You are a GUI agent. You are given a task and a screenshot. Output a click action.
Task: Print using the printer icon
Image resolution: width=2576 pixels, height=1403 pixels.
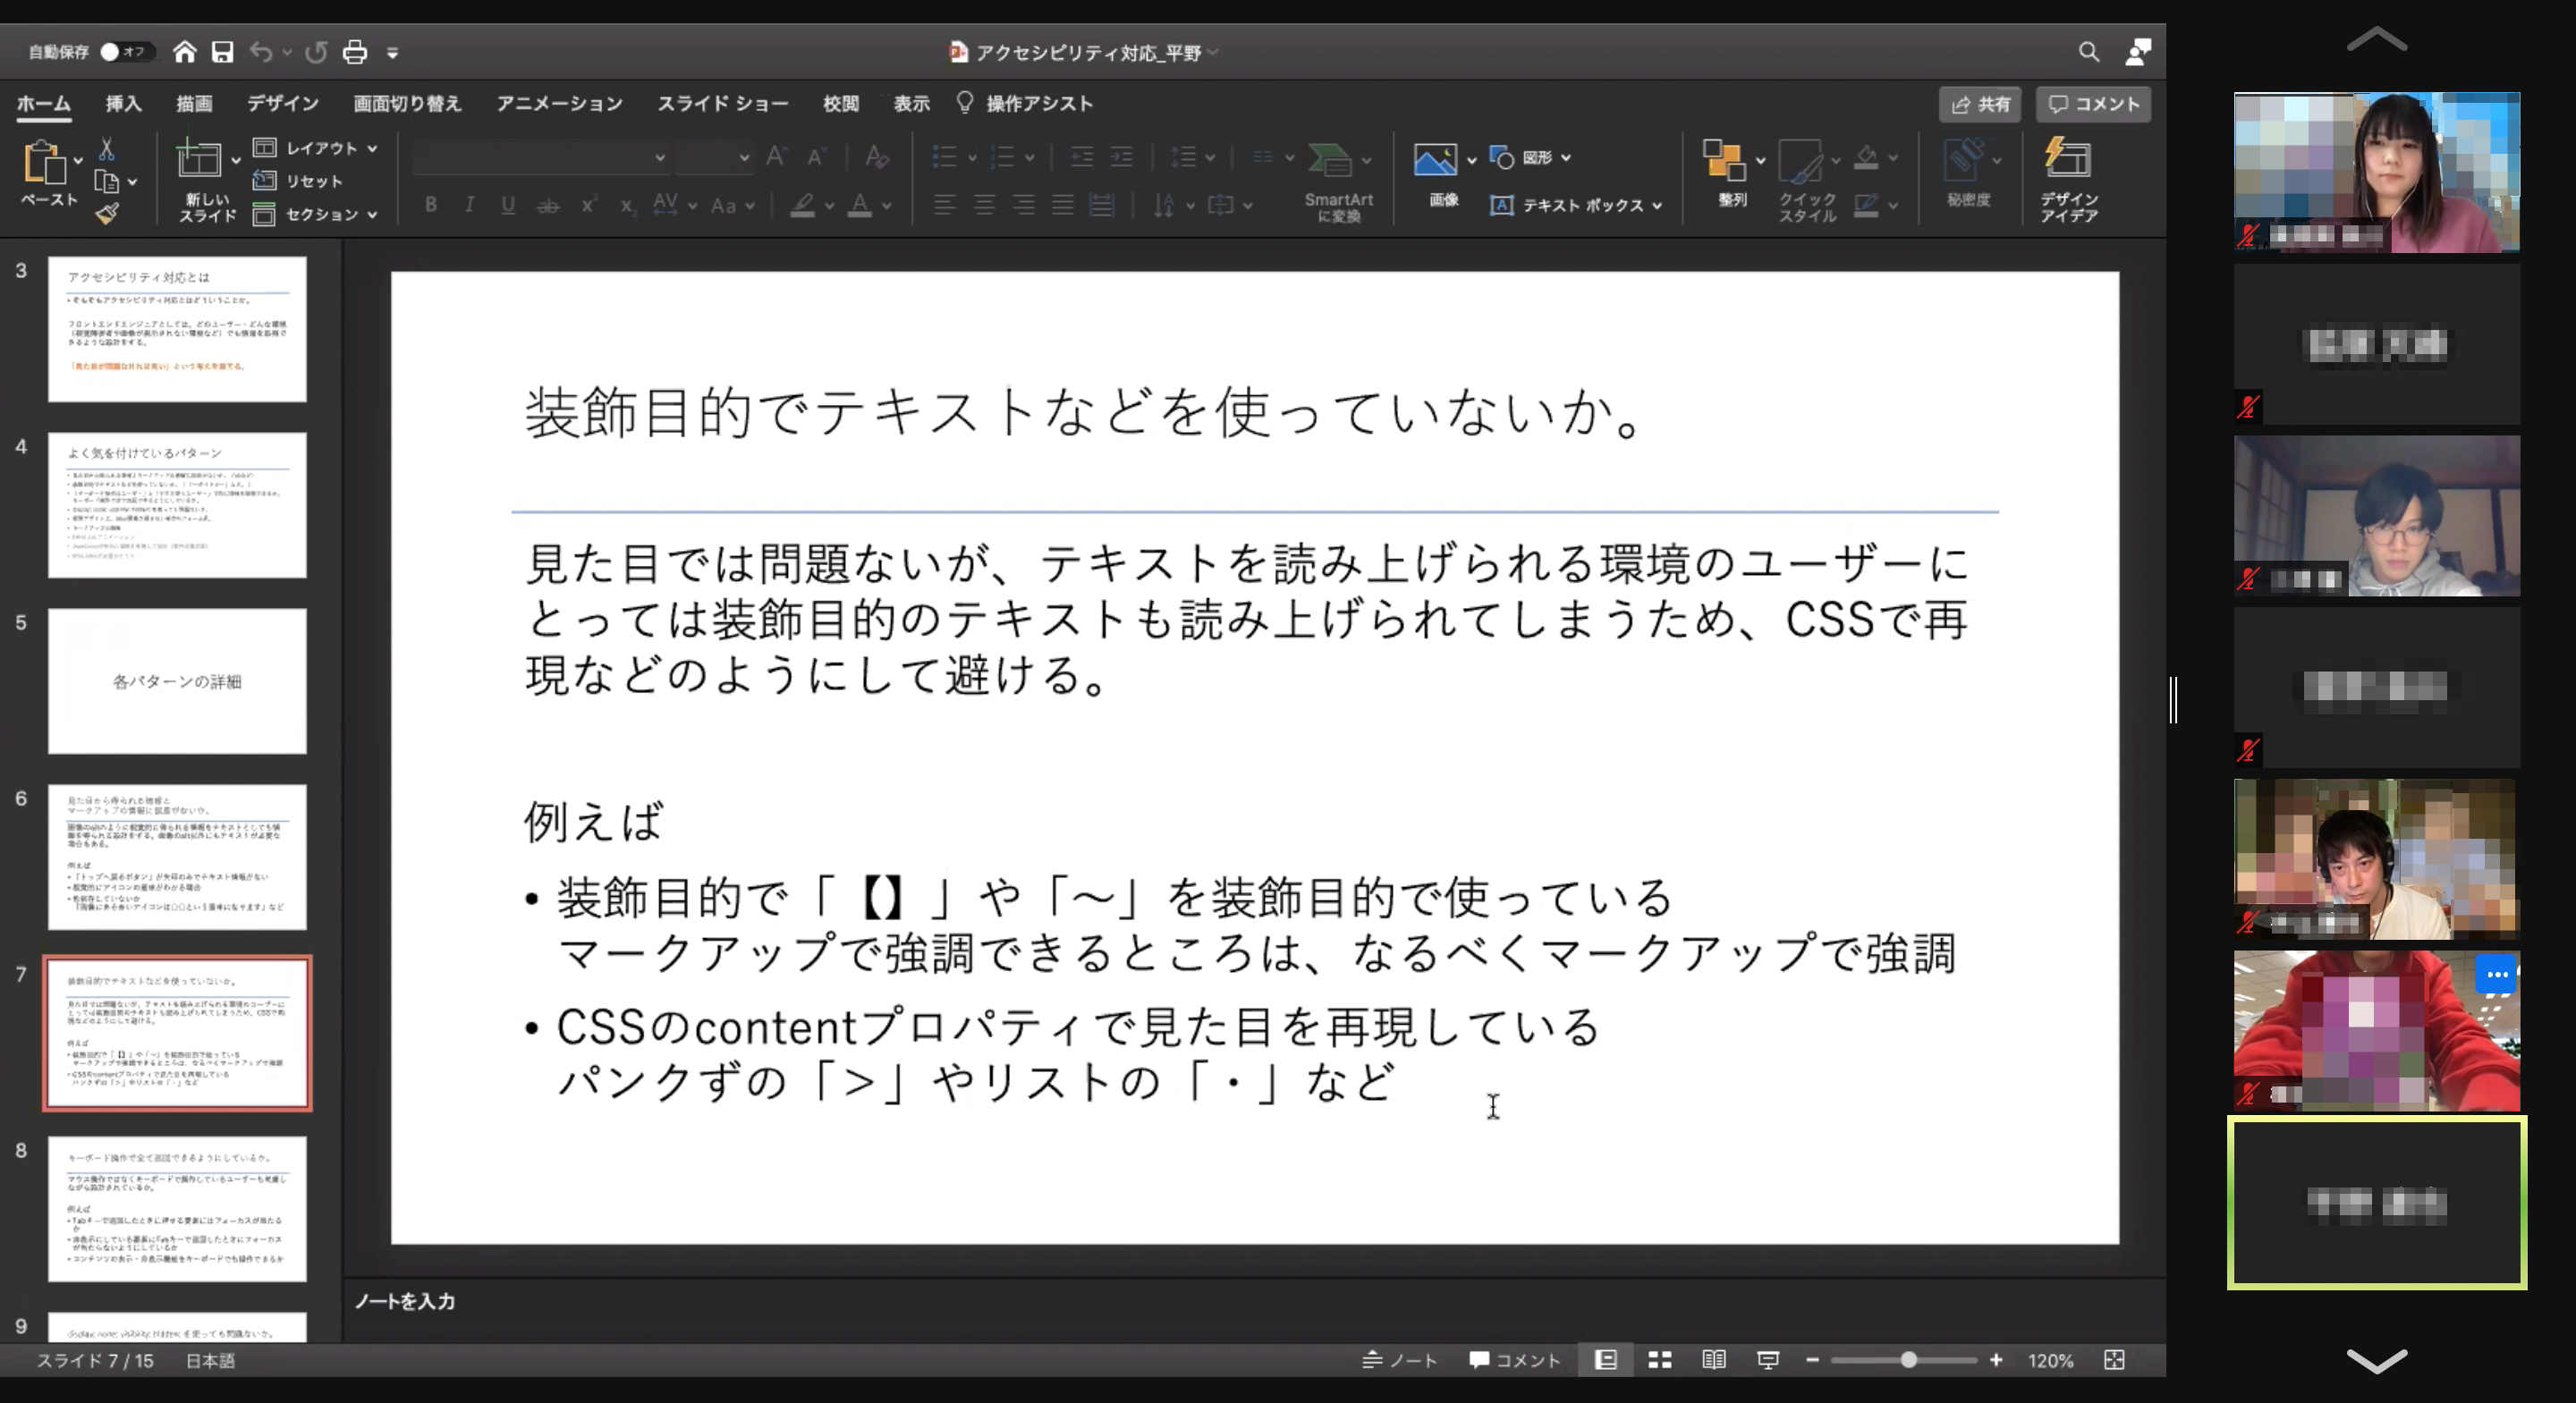355,52
